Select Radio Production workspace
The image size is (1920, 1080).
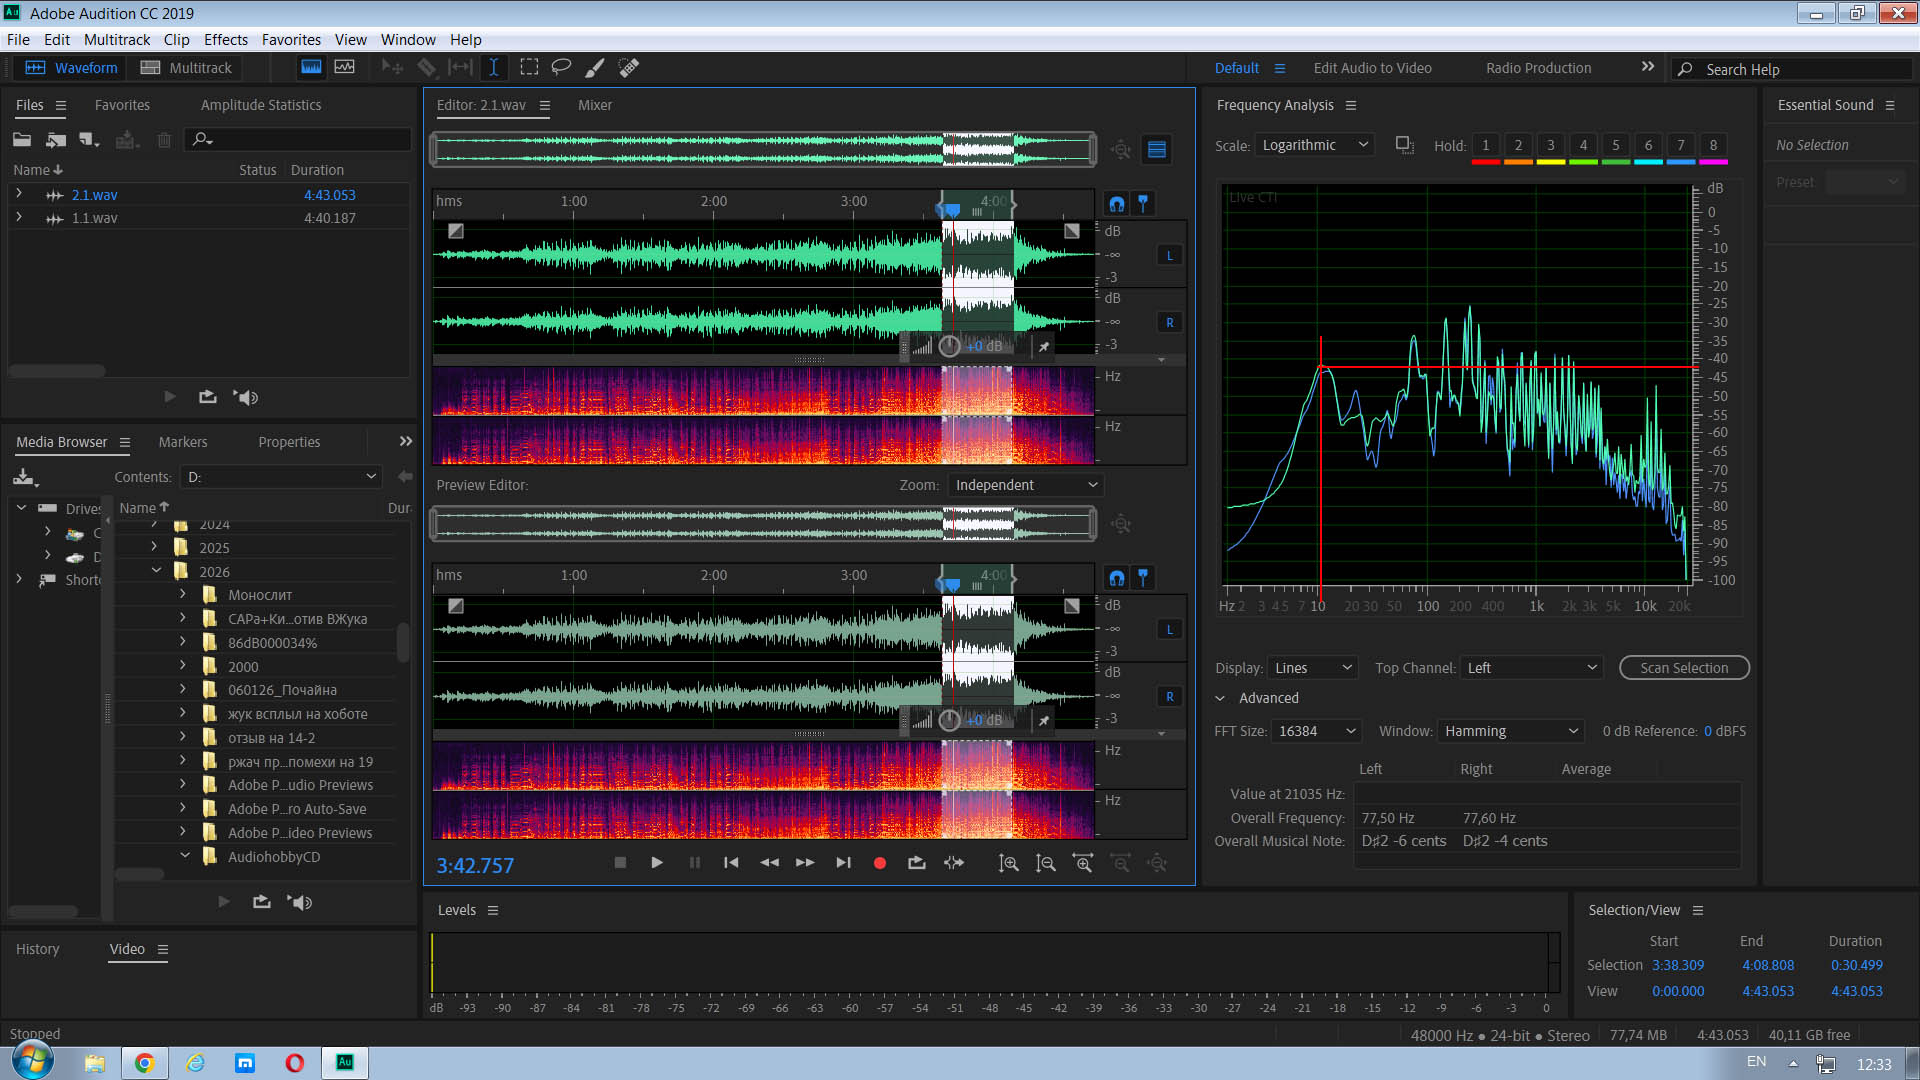(1538, 68)
